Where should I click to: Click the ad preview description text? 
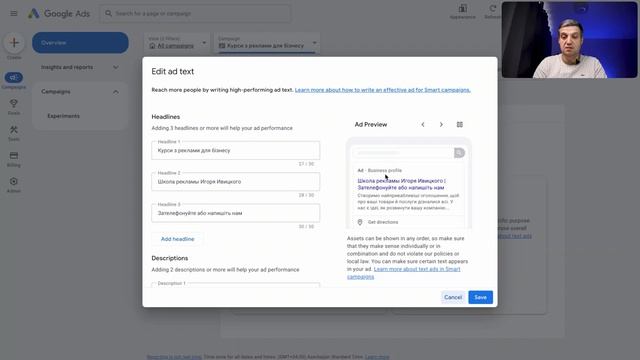pyautogui.click(x=408, y=202)
